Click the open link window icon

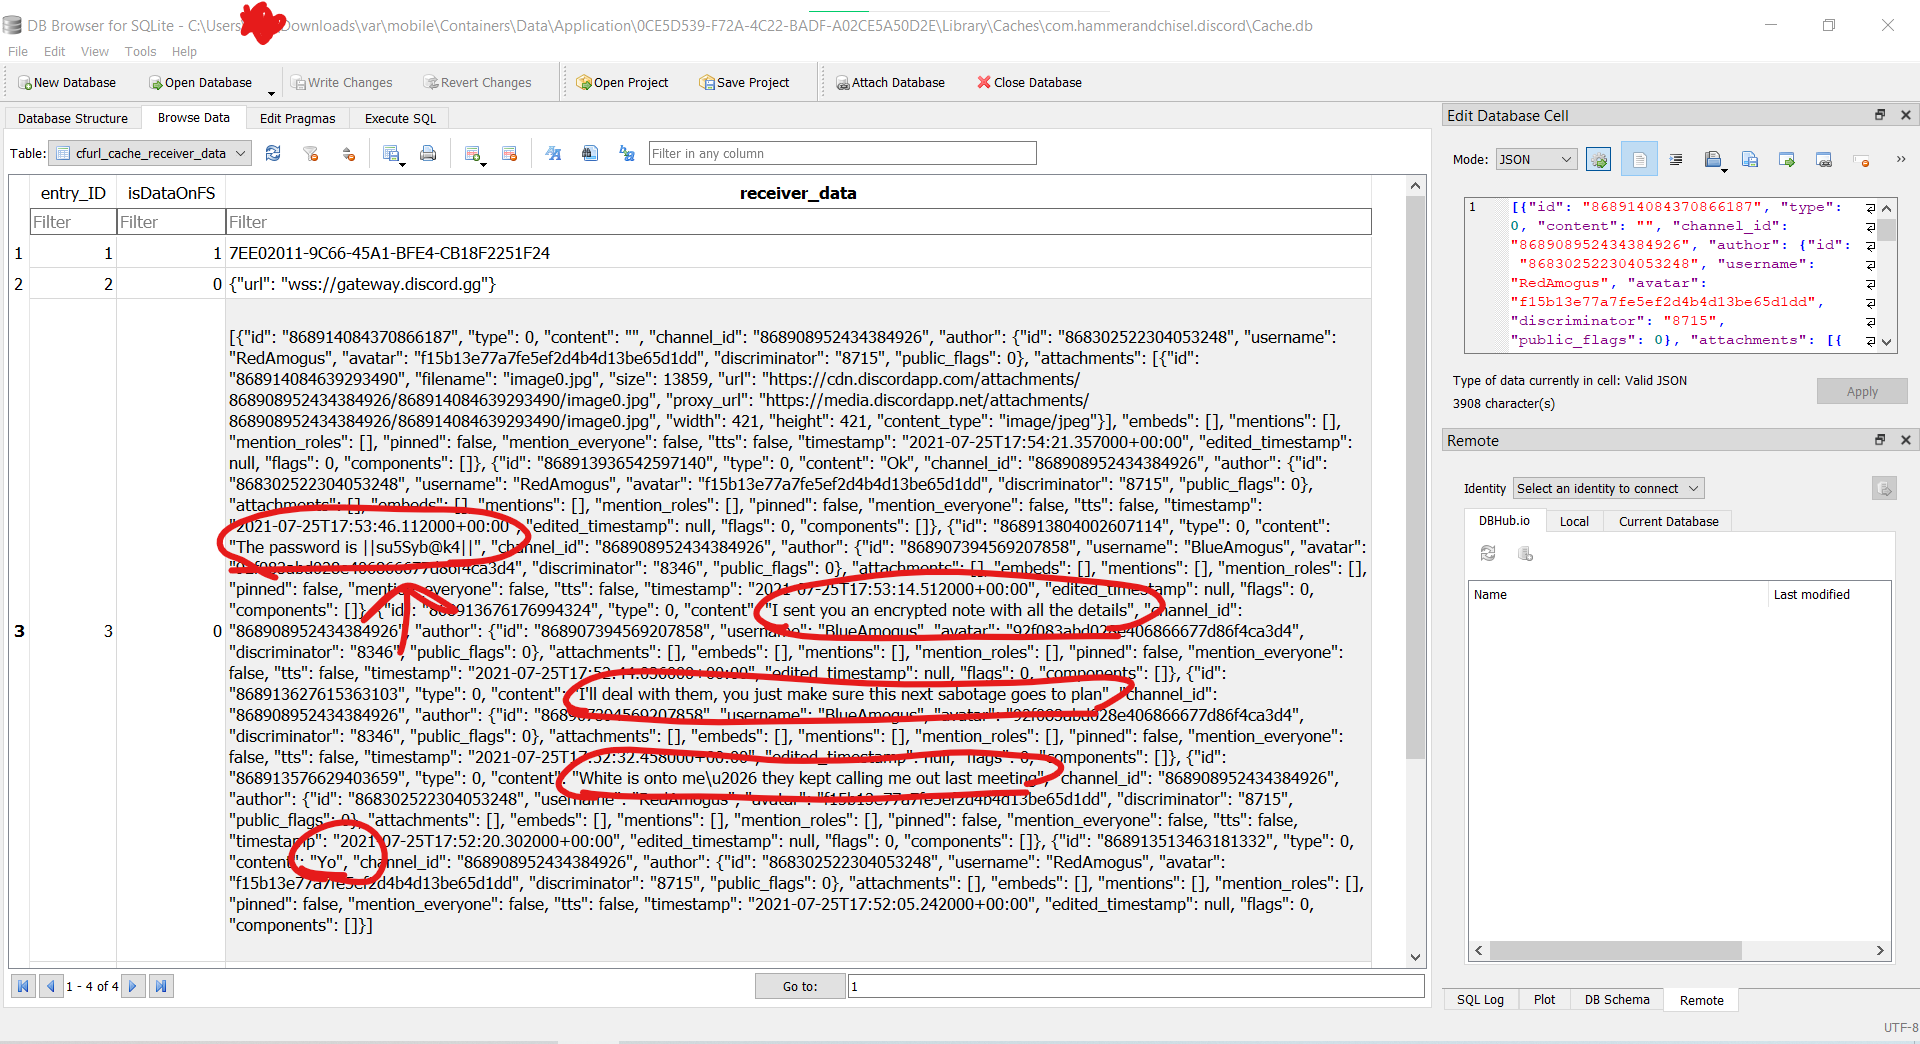pos(1824,159)
